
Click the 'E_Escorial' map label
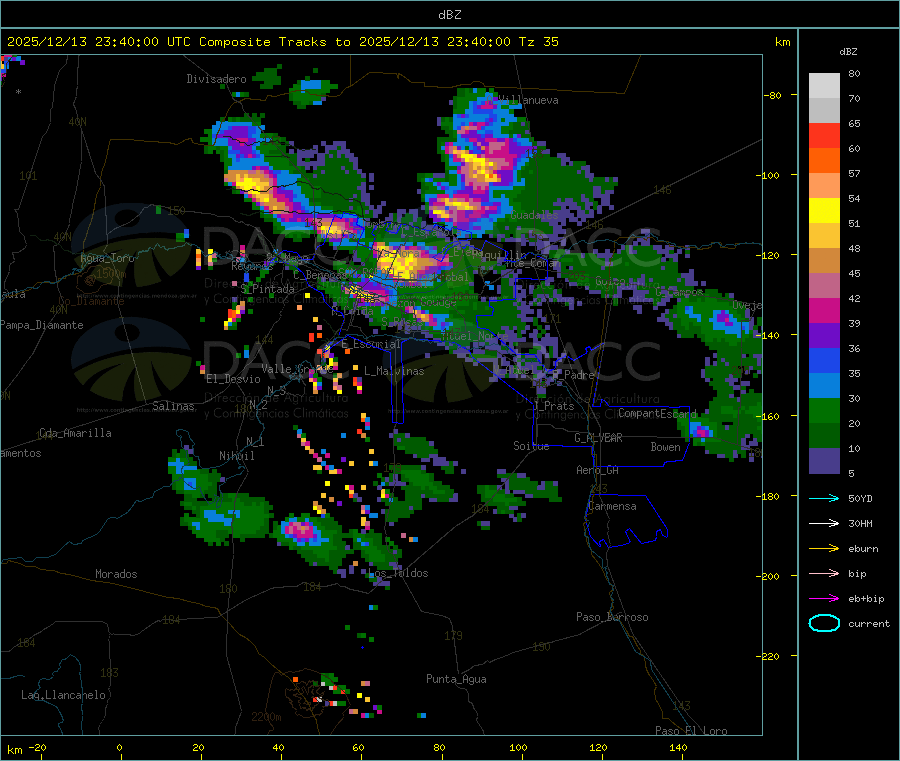pyautogui.click(x=371, y=344)
